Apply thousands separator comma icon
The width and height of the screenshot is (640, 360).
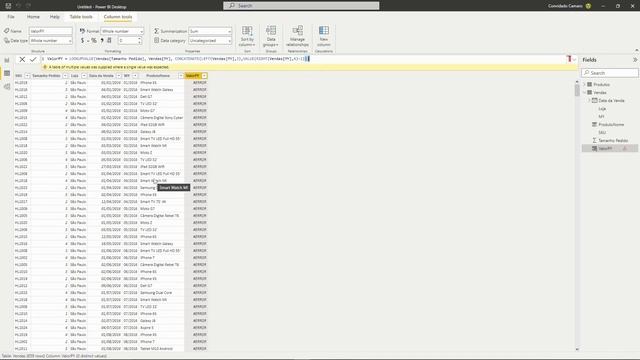[x=102, y=40]
